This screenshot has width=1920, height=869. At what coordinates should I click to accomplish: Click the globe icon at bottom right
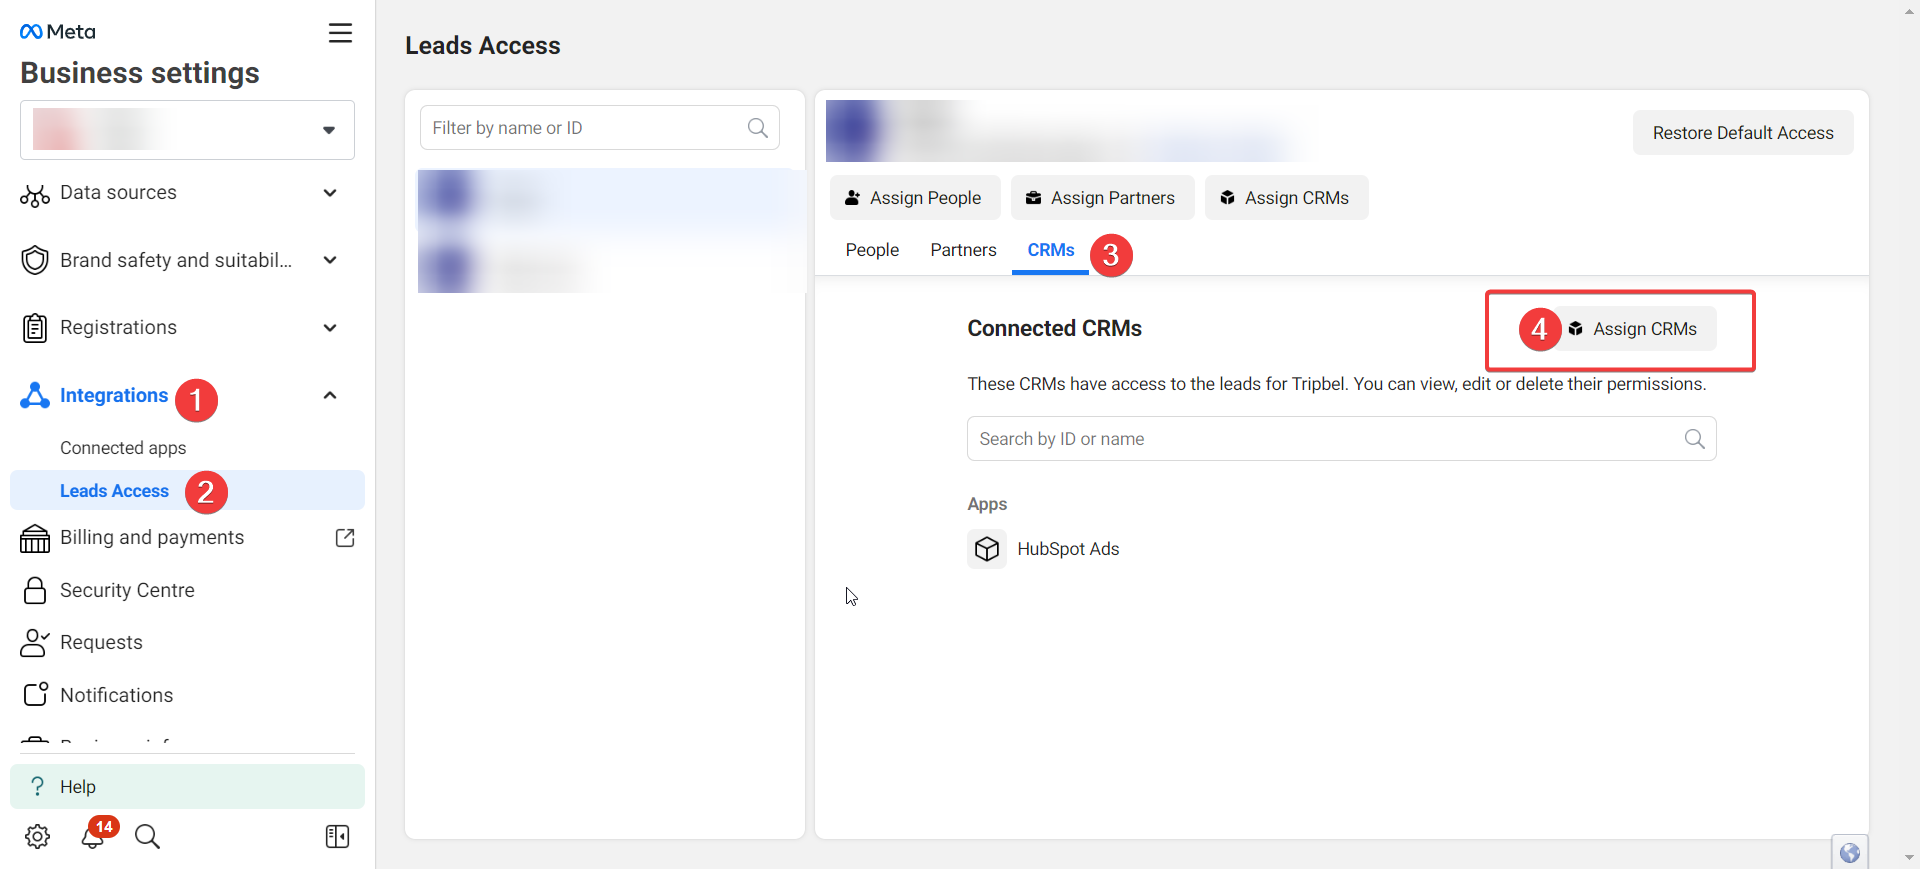coord(1849,852)
